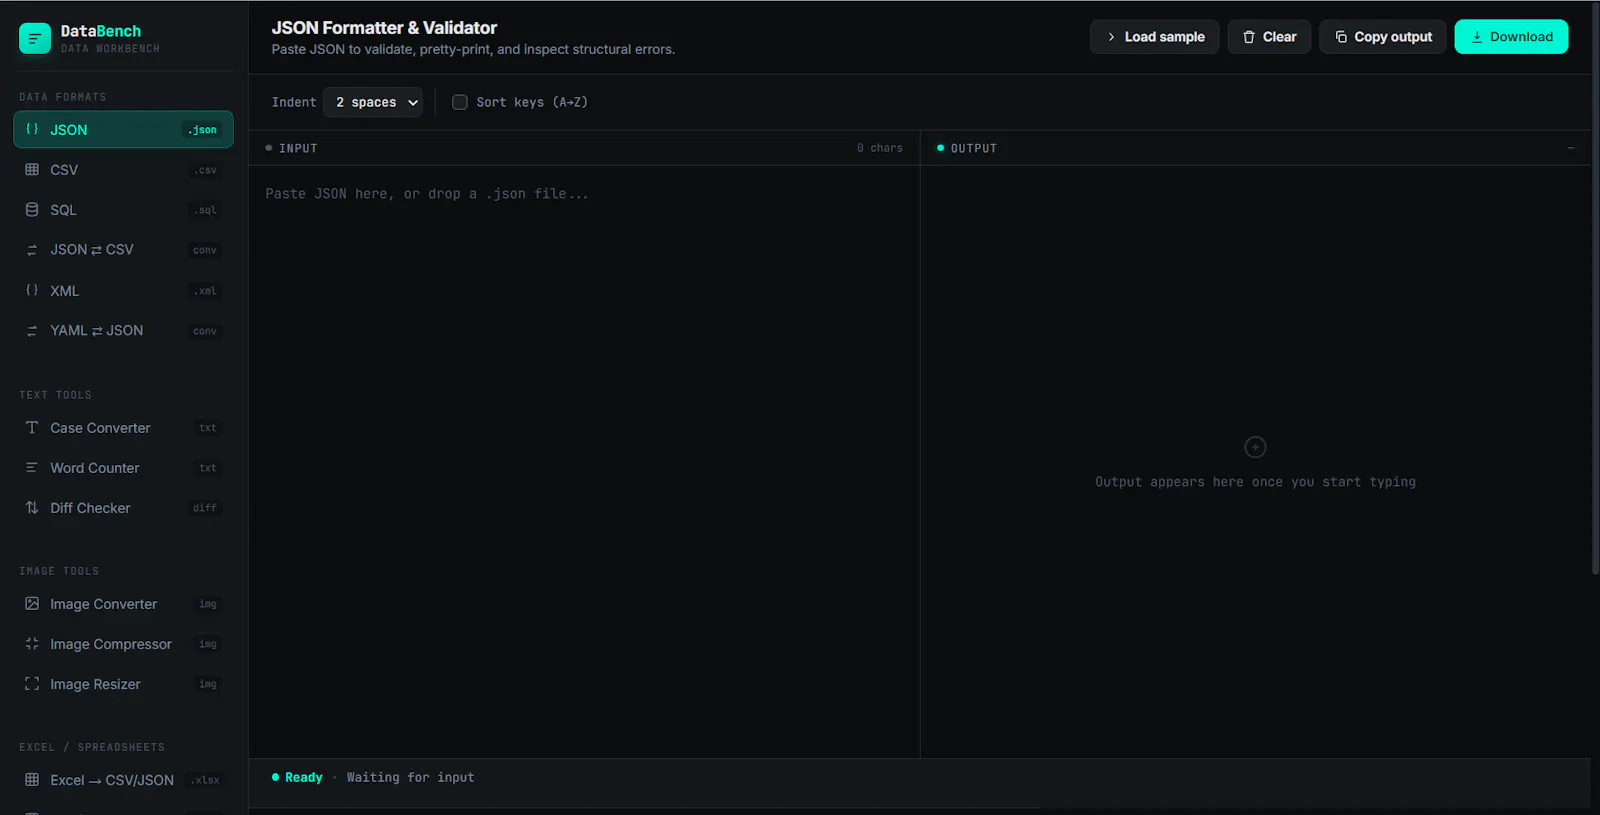
Task: Click the DataBench logo icon
Action: pyautogui.click(x=35, y=38)
